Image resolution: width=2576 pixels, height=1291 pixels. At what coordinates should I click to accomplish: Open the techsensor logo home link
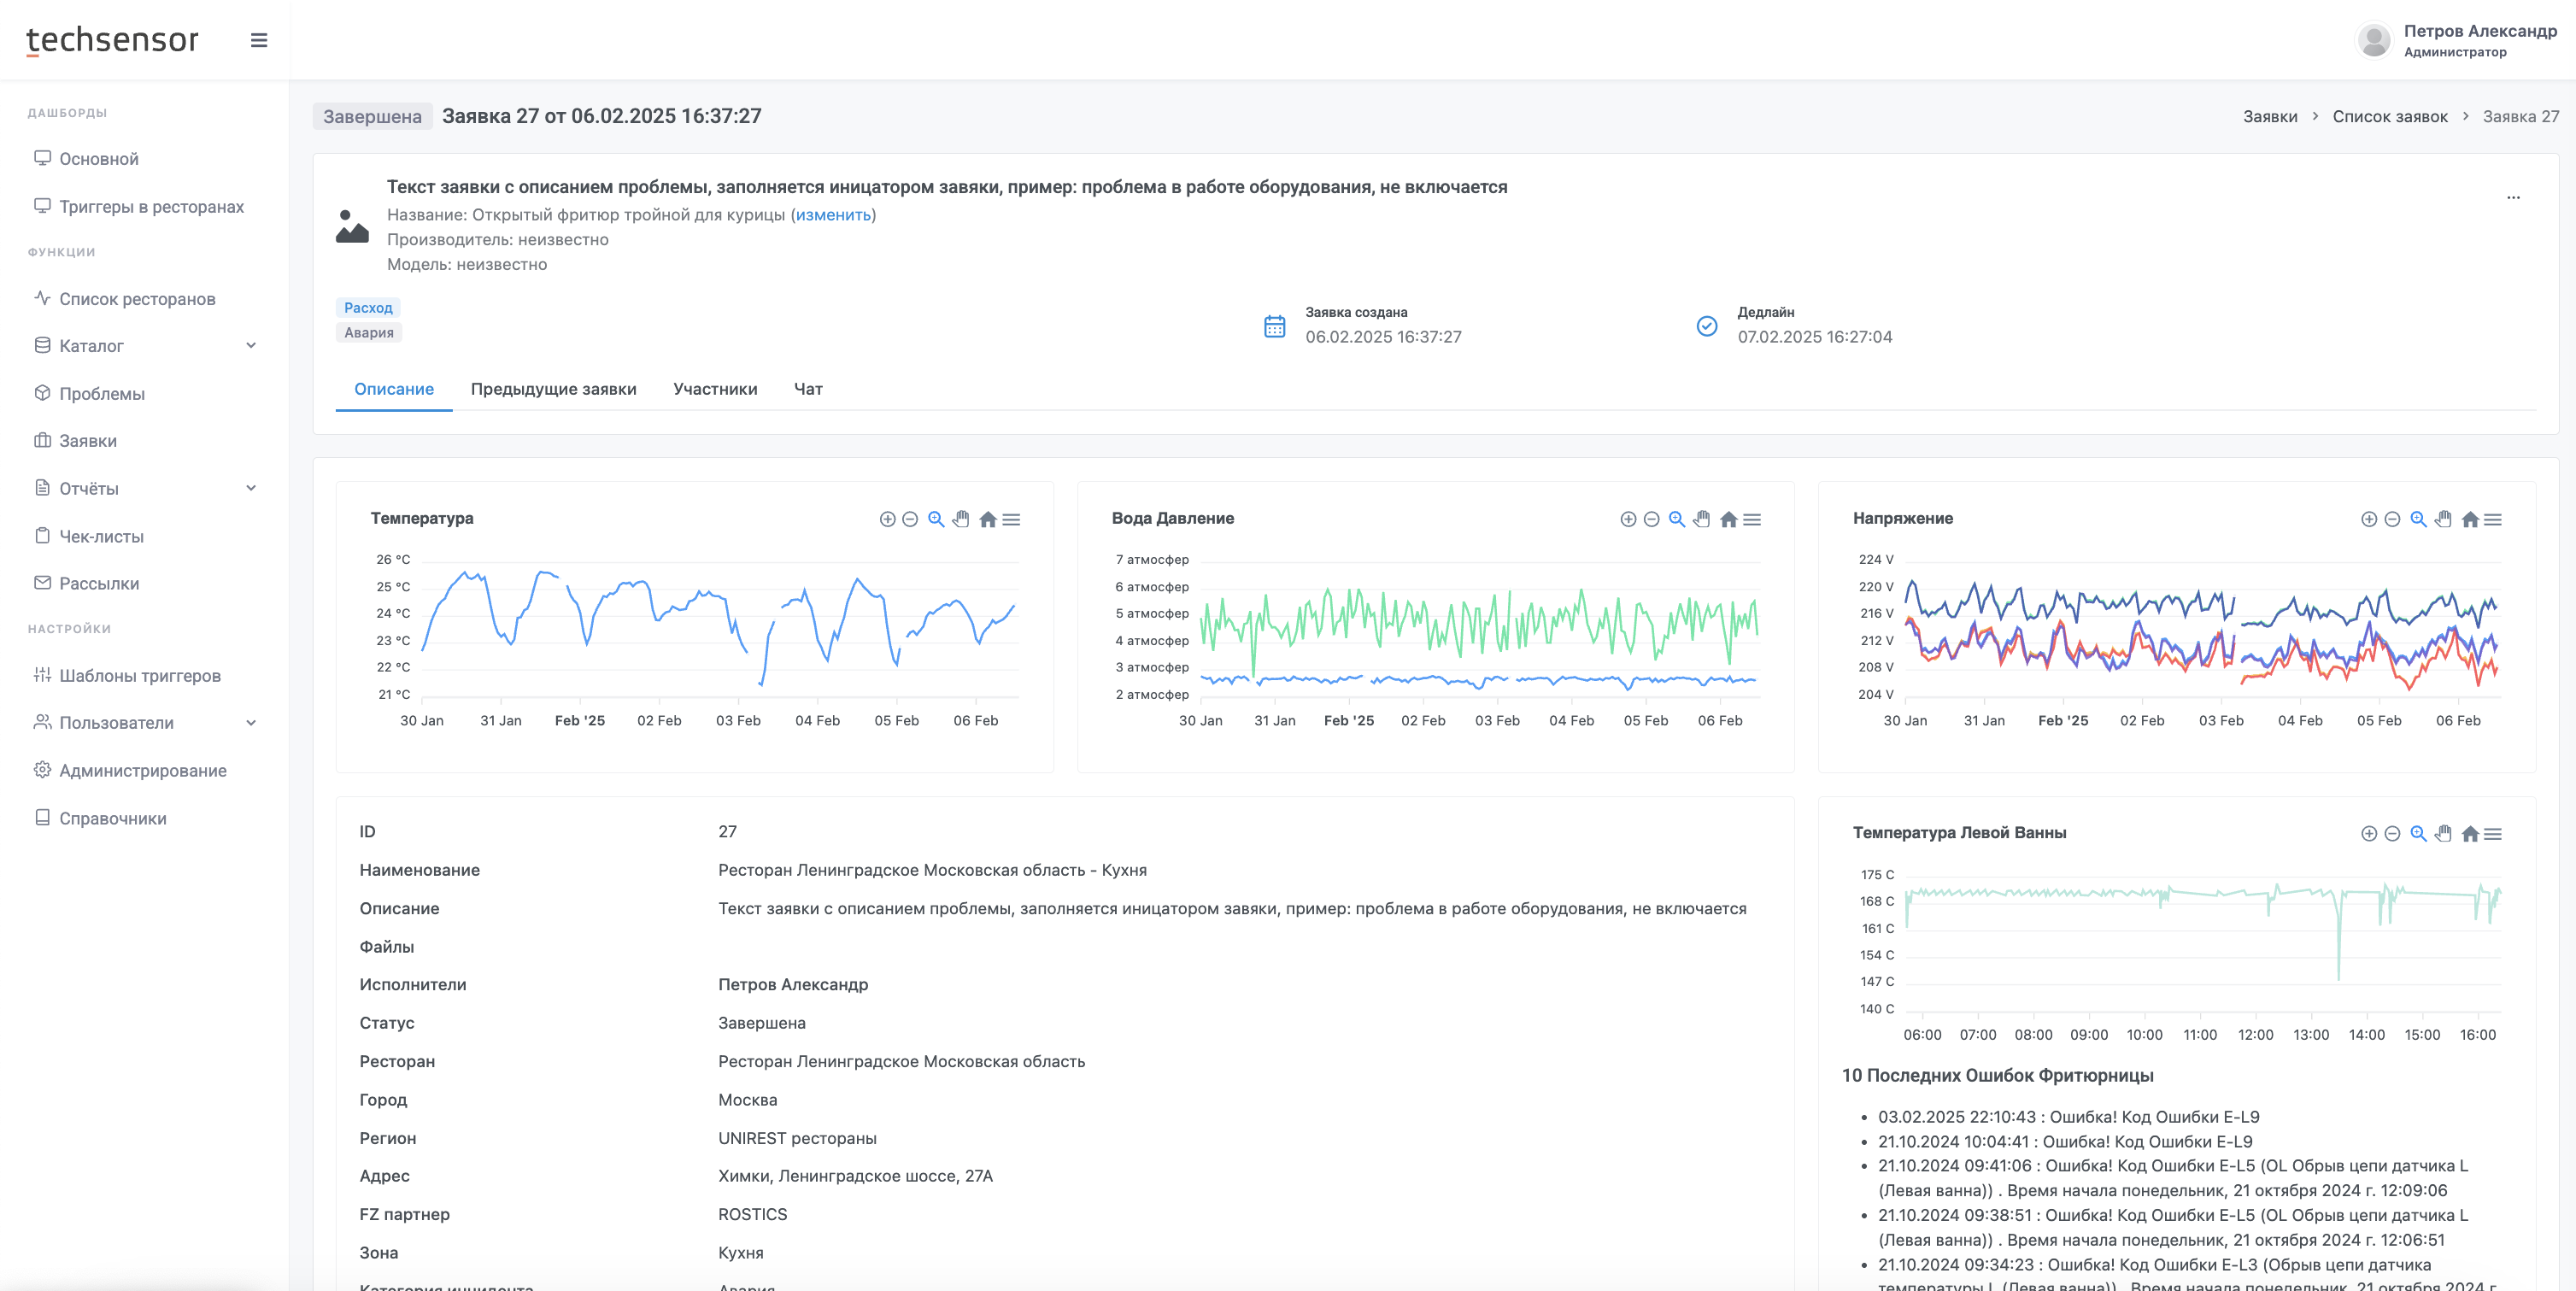tap(112, 40)
